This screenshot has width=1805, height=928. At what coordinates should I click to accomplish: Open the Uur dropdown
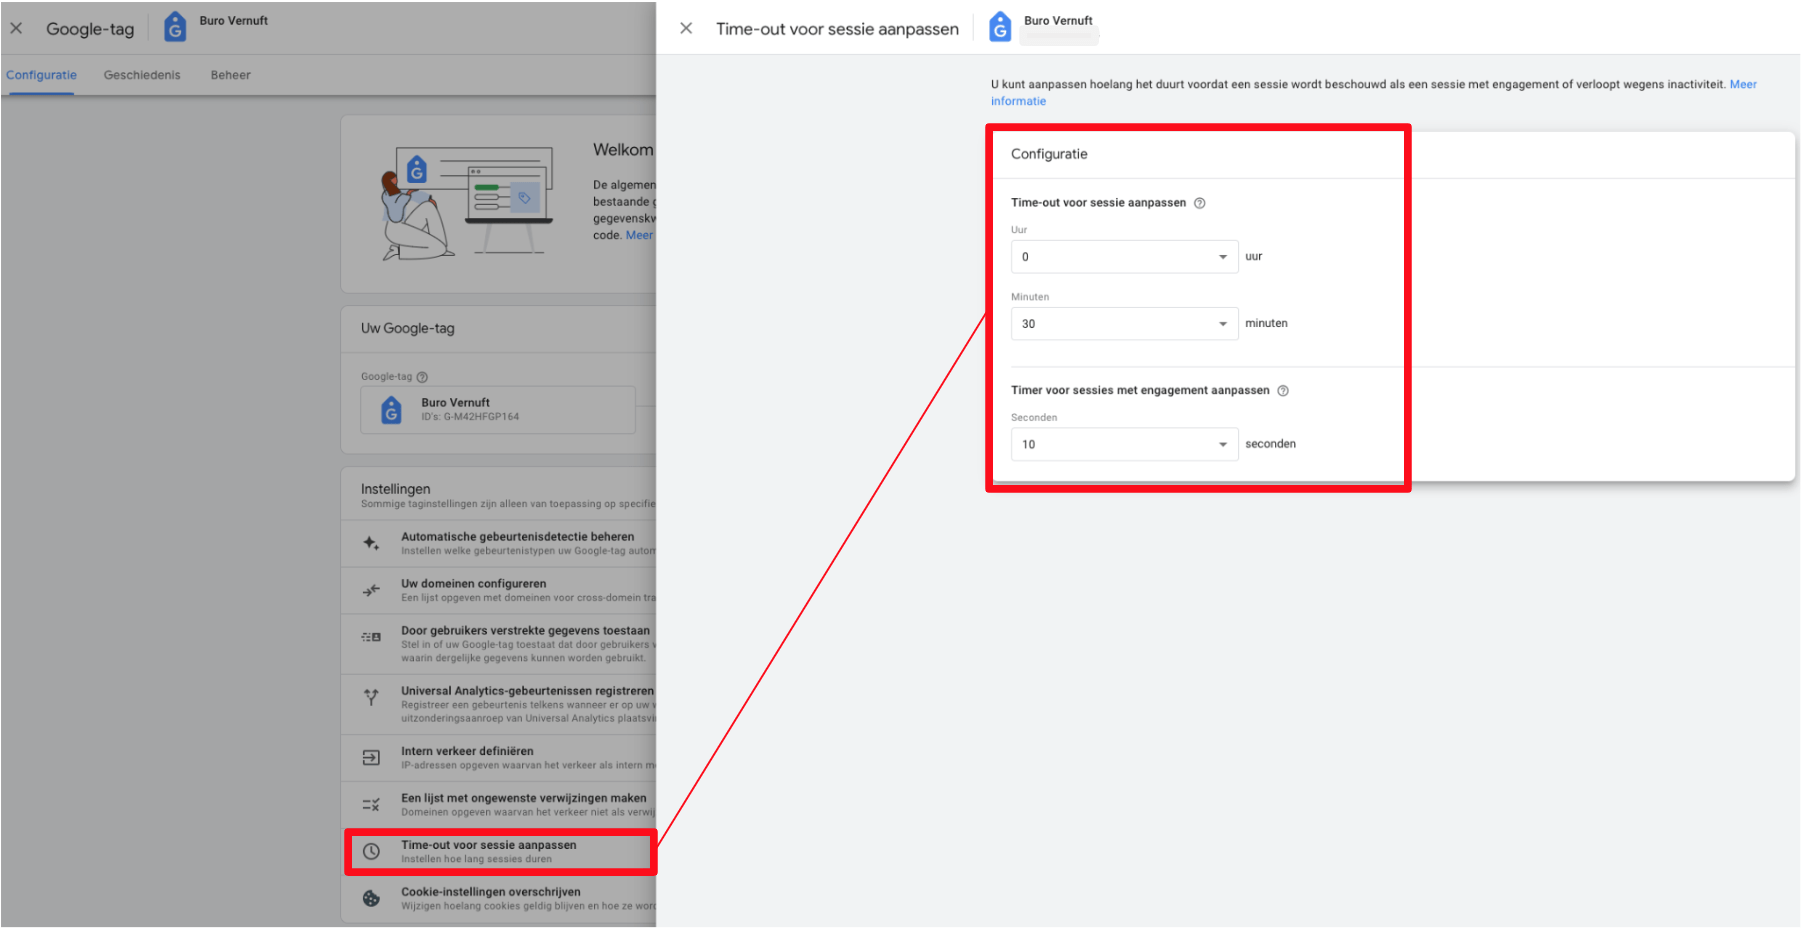pos(1124,257)
